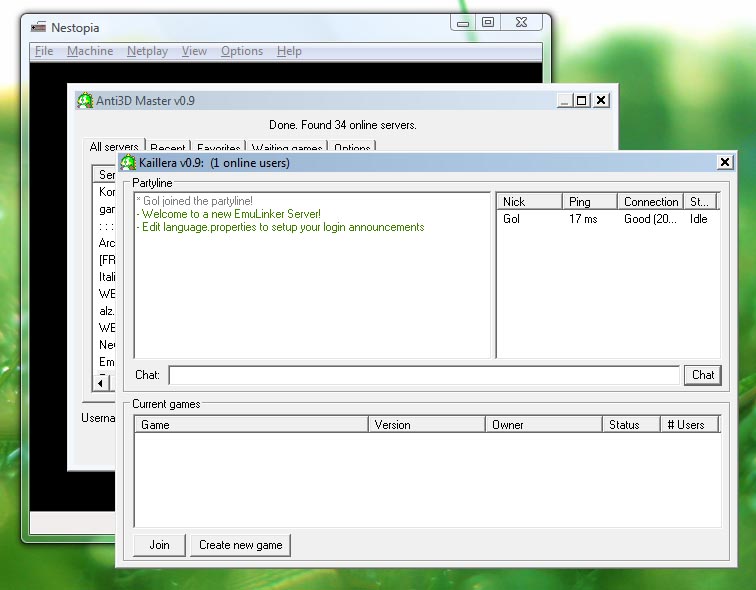
Task: Click the Kaillera window icon
Action: click(x=128, y=162)
